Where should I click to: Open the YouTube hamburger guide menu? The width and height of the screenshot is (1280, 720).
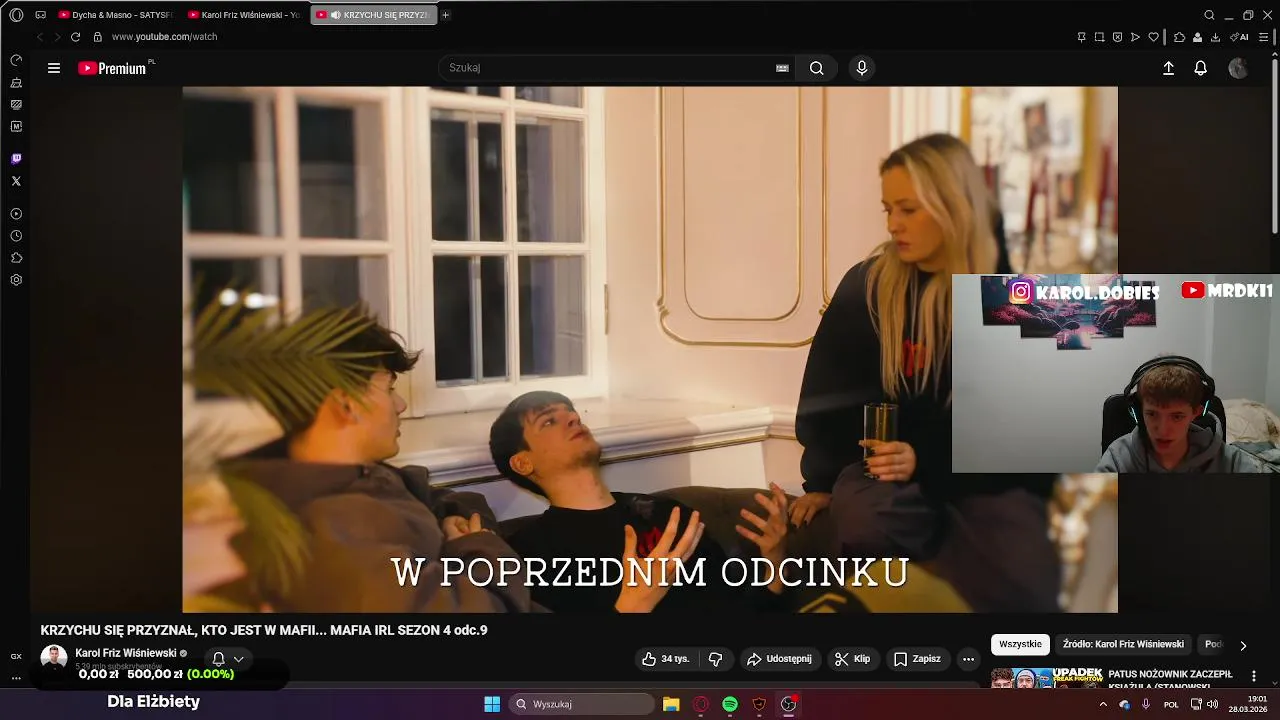coord(54,68)
